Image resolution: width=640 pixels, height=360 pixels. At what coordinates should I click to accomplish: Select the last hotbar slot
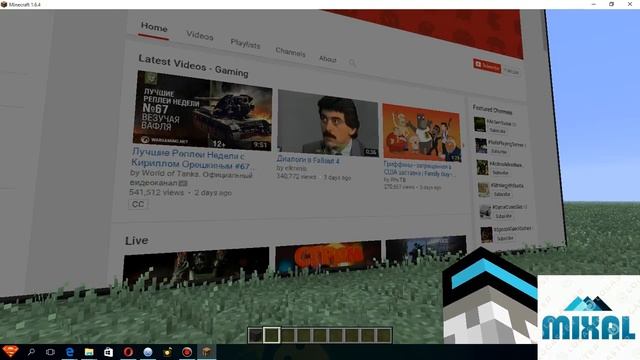[384, 335]
